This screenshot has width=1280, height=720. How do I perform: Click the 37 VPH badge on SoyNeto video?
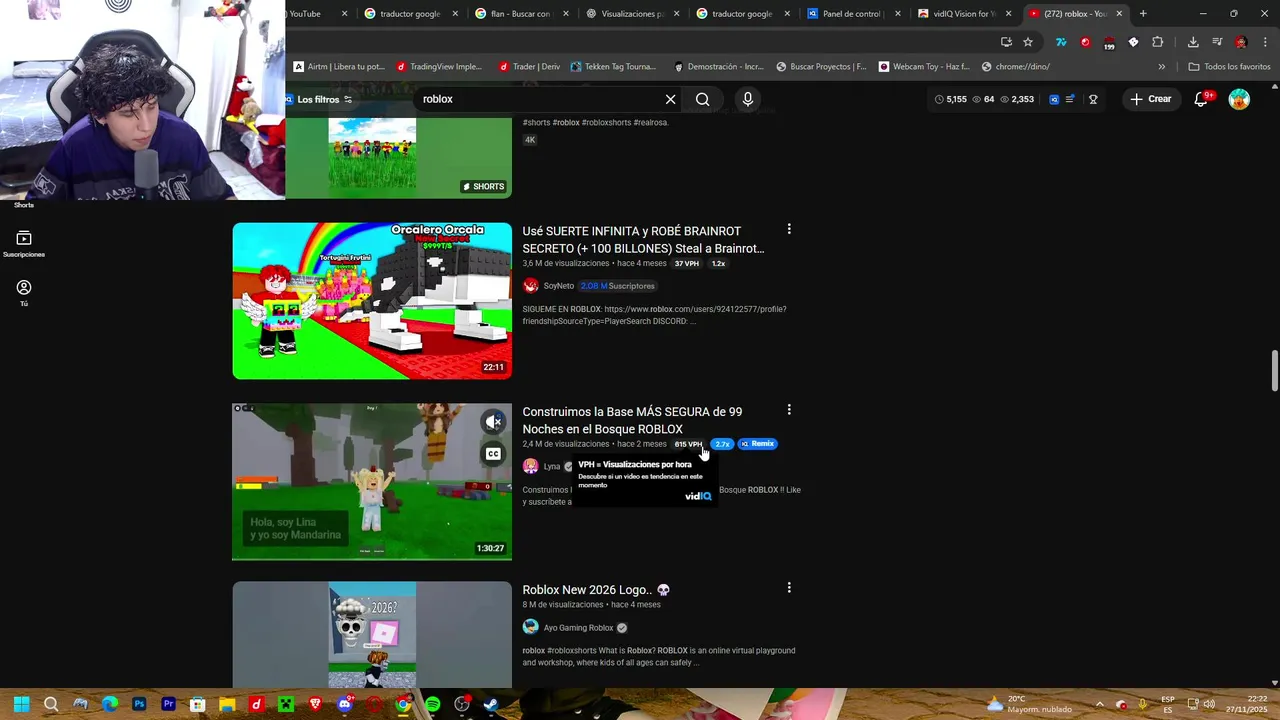(686, 264)
